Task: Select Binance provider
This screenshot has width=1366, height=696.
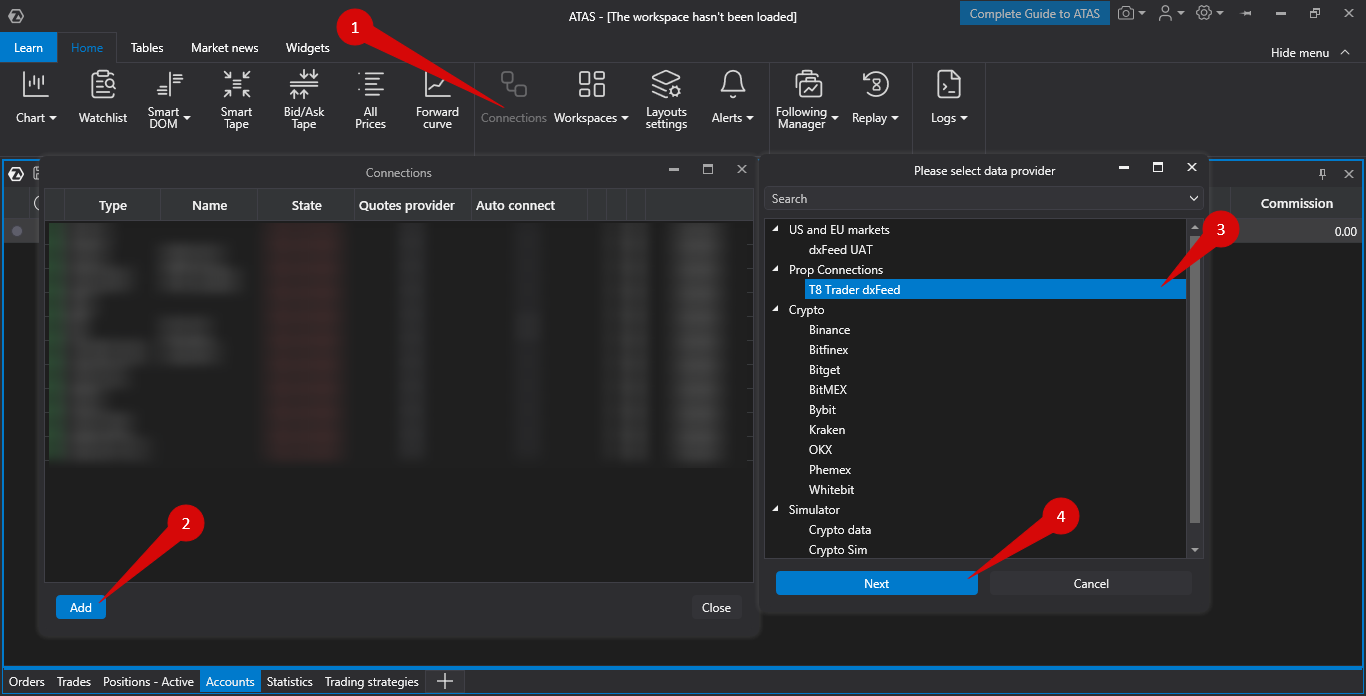Action: click(x=830, y=329)
